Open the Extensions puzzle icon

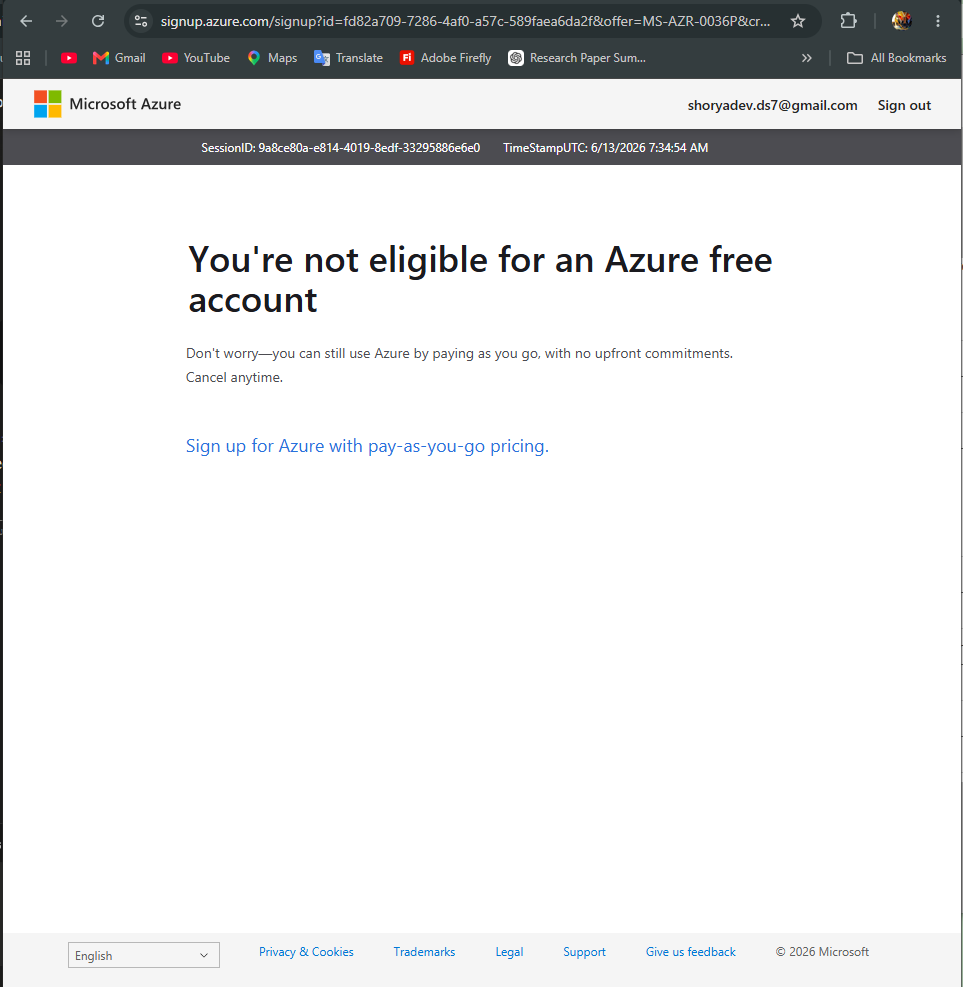pyautogui.click(x=848, y=21)
